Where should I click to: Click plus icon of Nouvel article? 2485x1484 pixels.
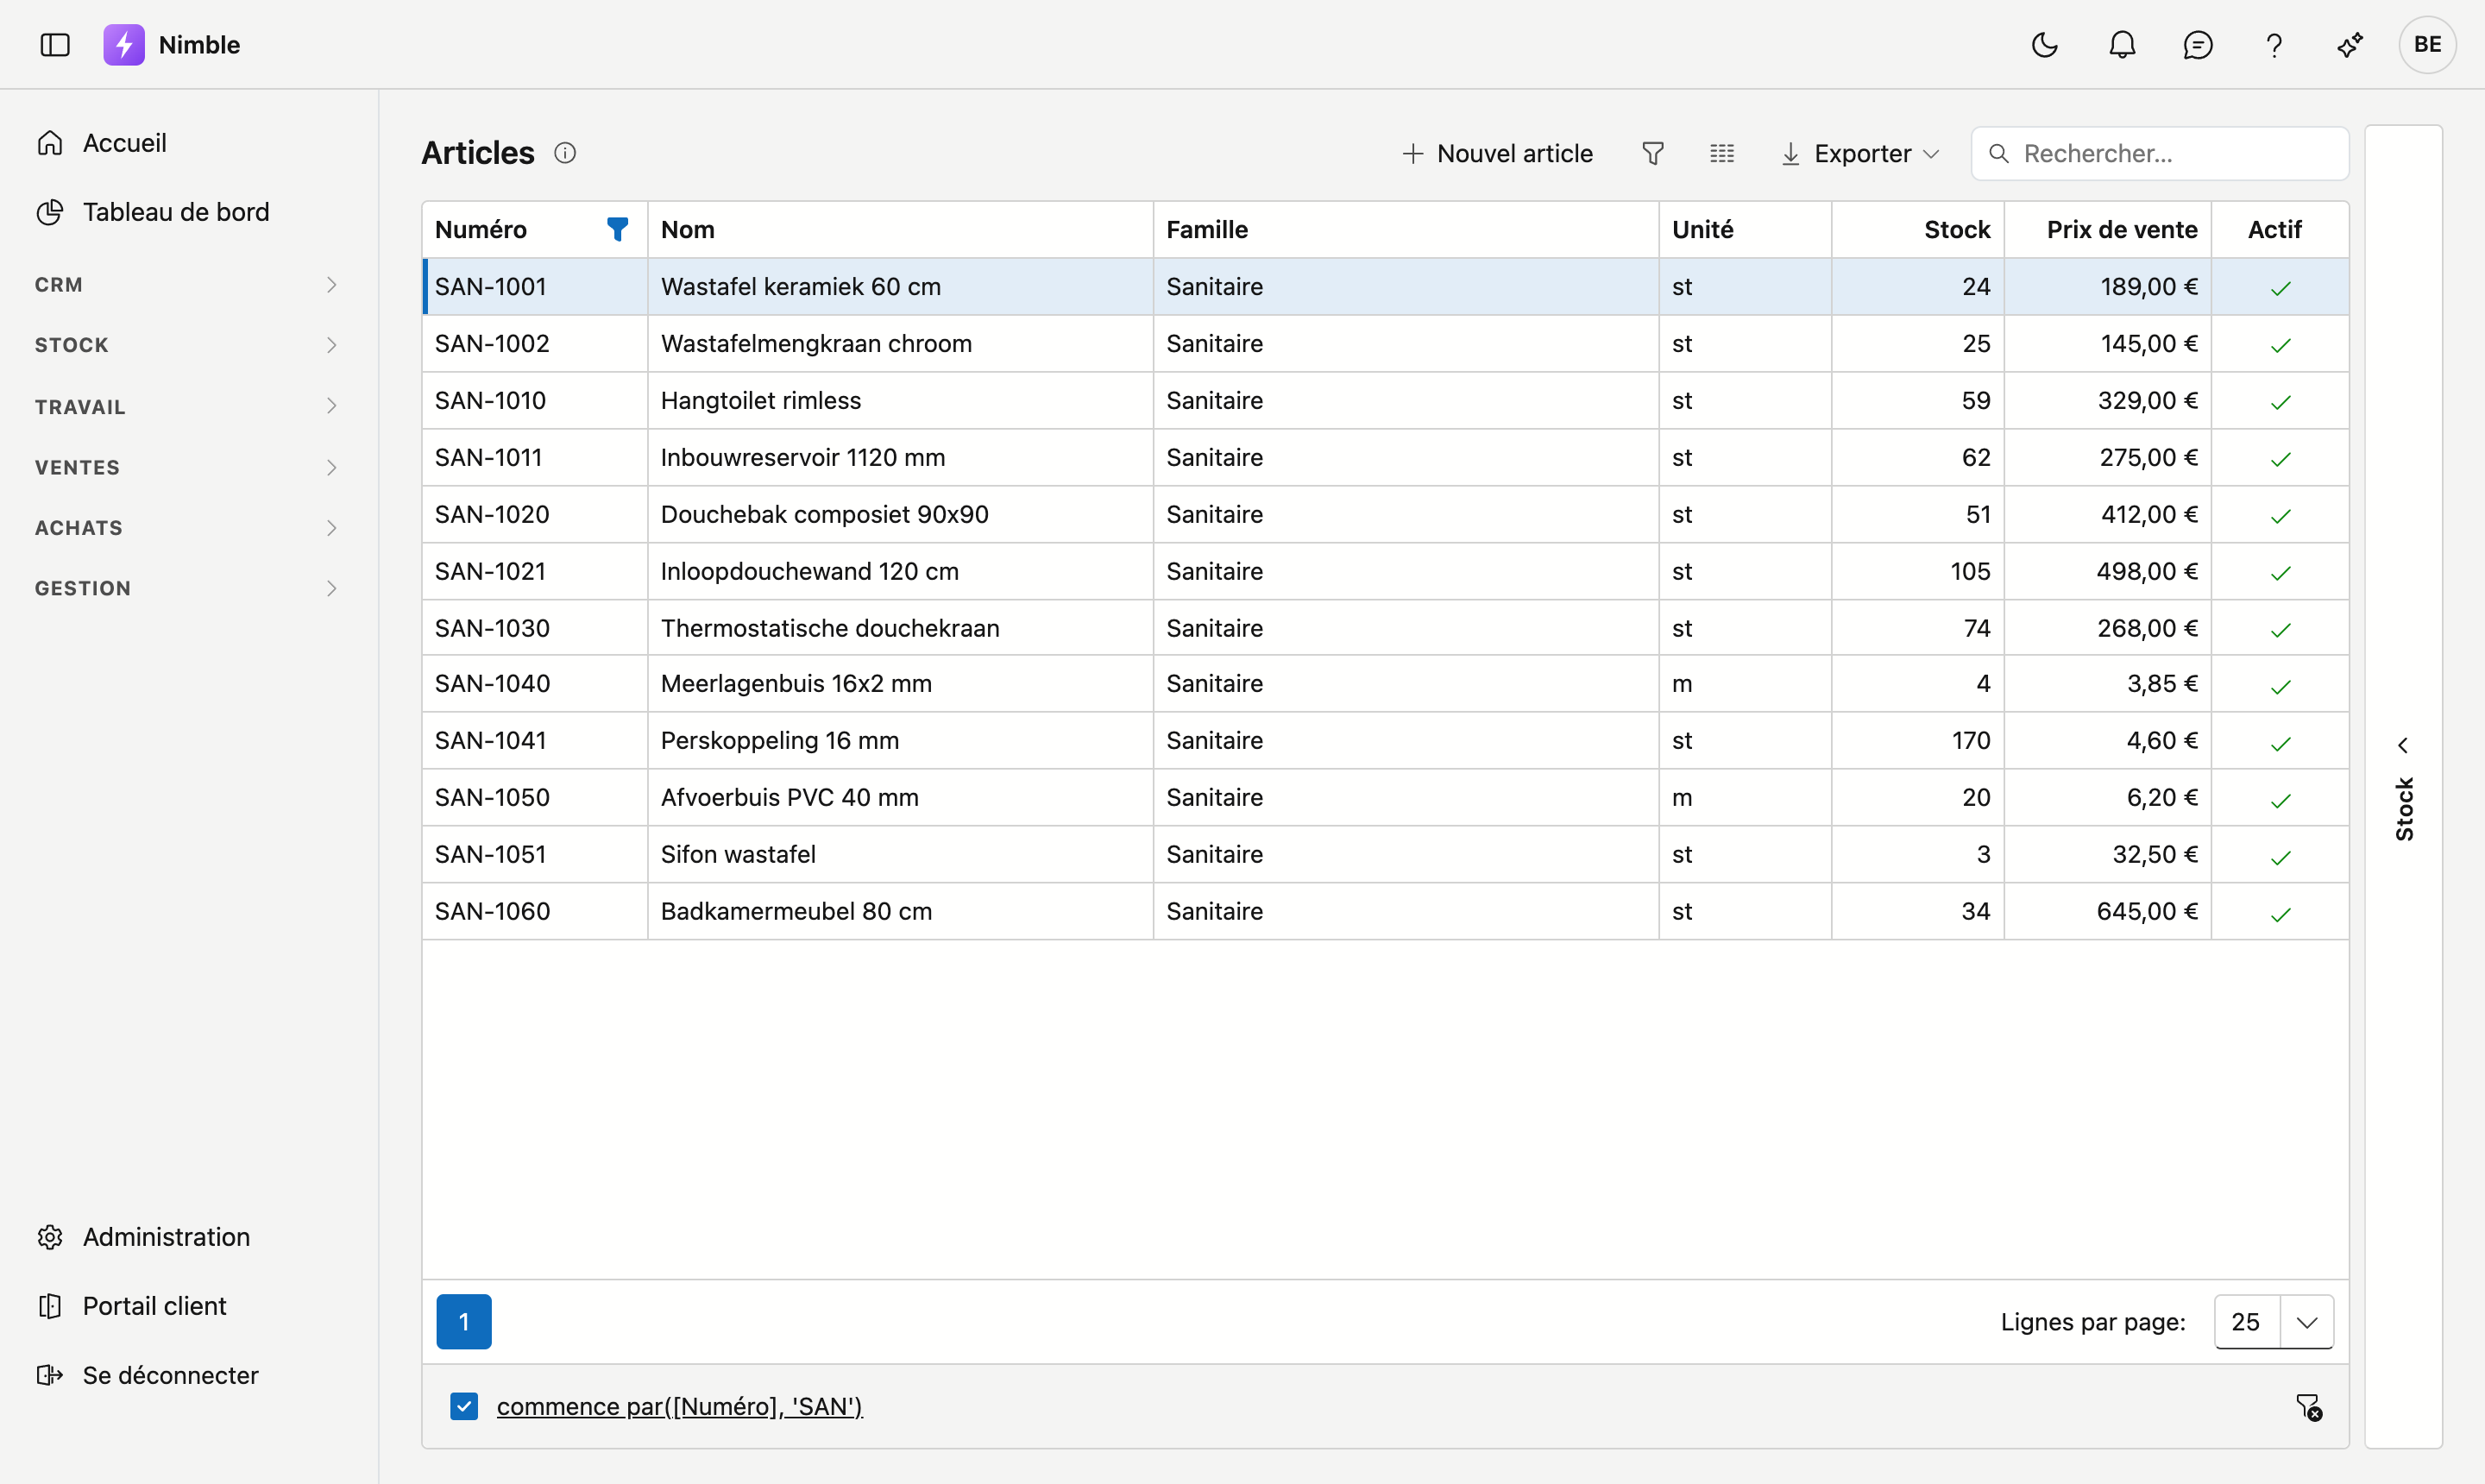pos(1413,153)
